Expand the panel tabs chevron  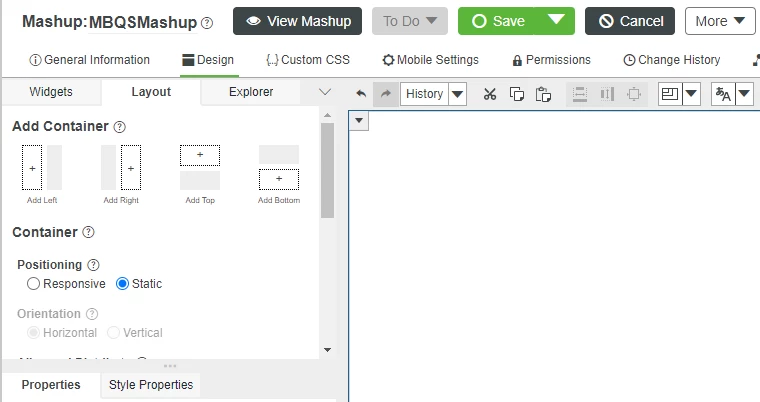[x=325, y=92]
